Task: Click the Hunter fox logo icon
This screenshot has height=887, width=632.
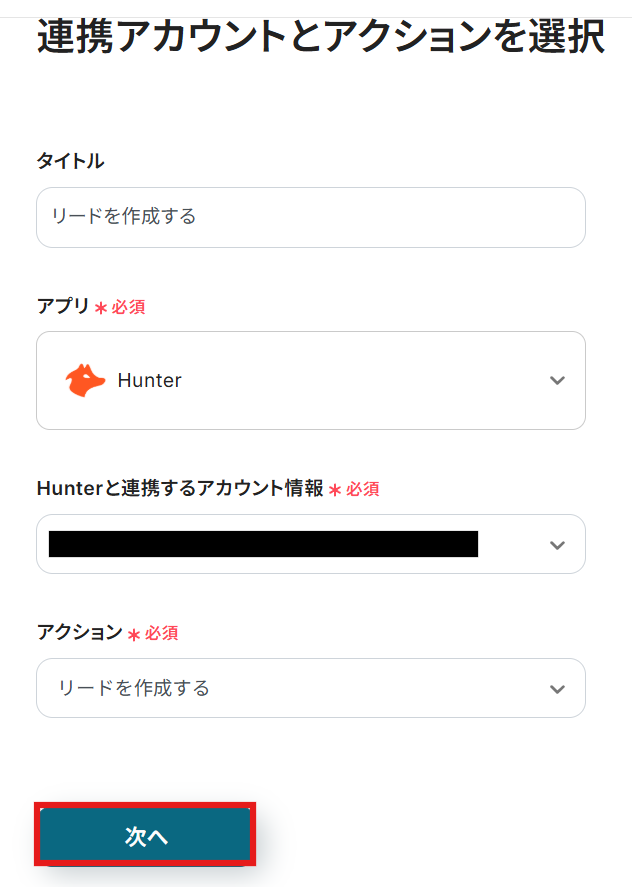Action: coord(85,380)
